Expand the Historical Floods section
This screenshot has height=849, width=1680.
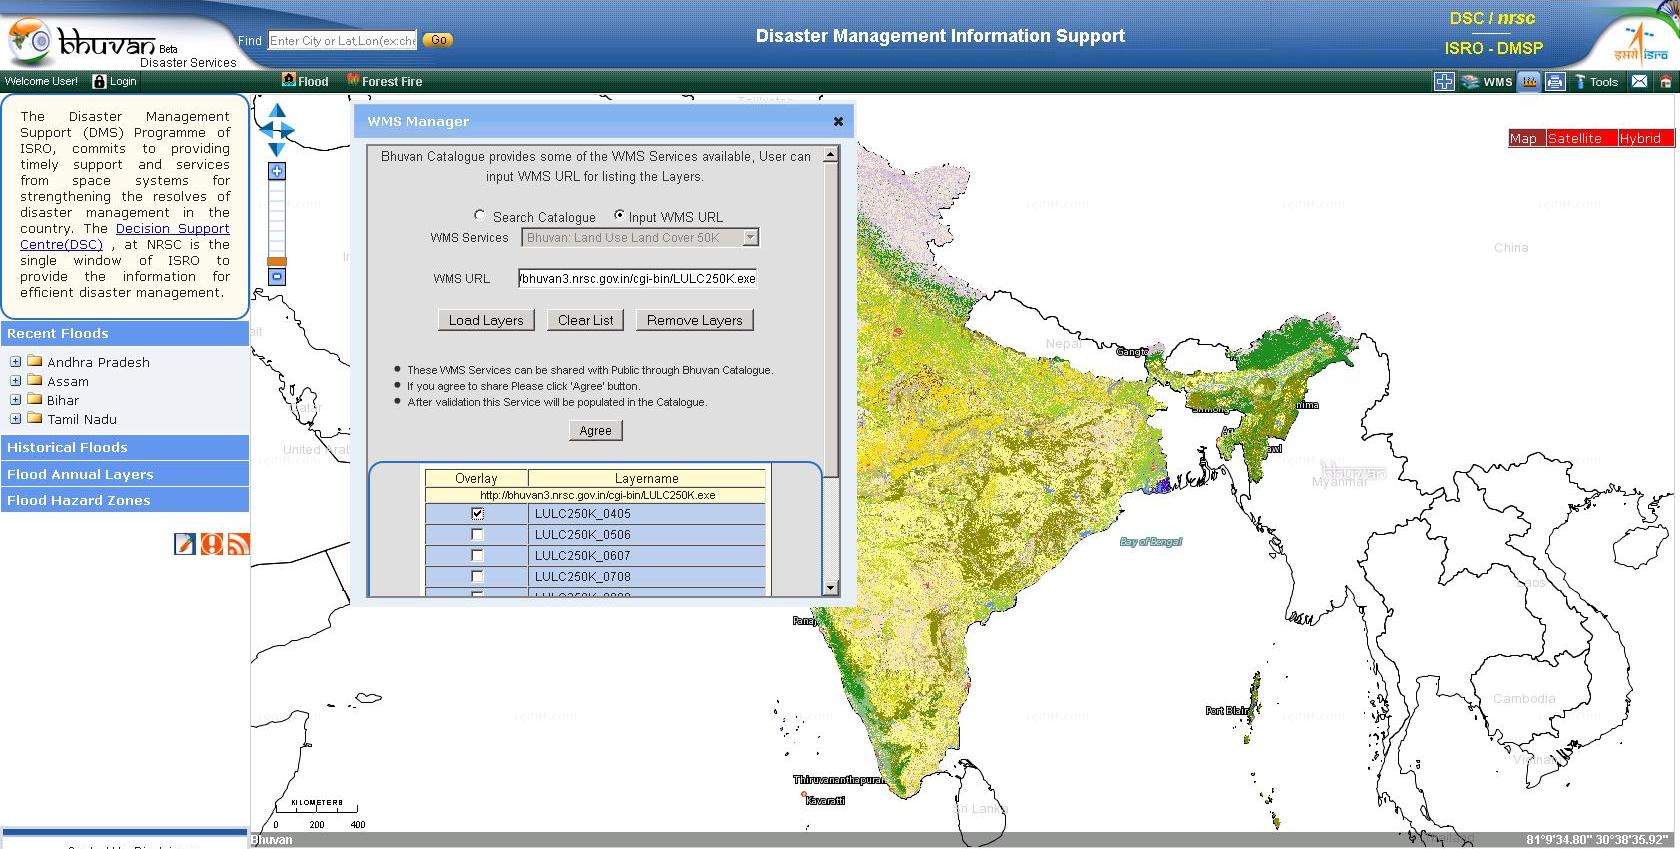tap(125, 447)
